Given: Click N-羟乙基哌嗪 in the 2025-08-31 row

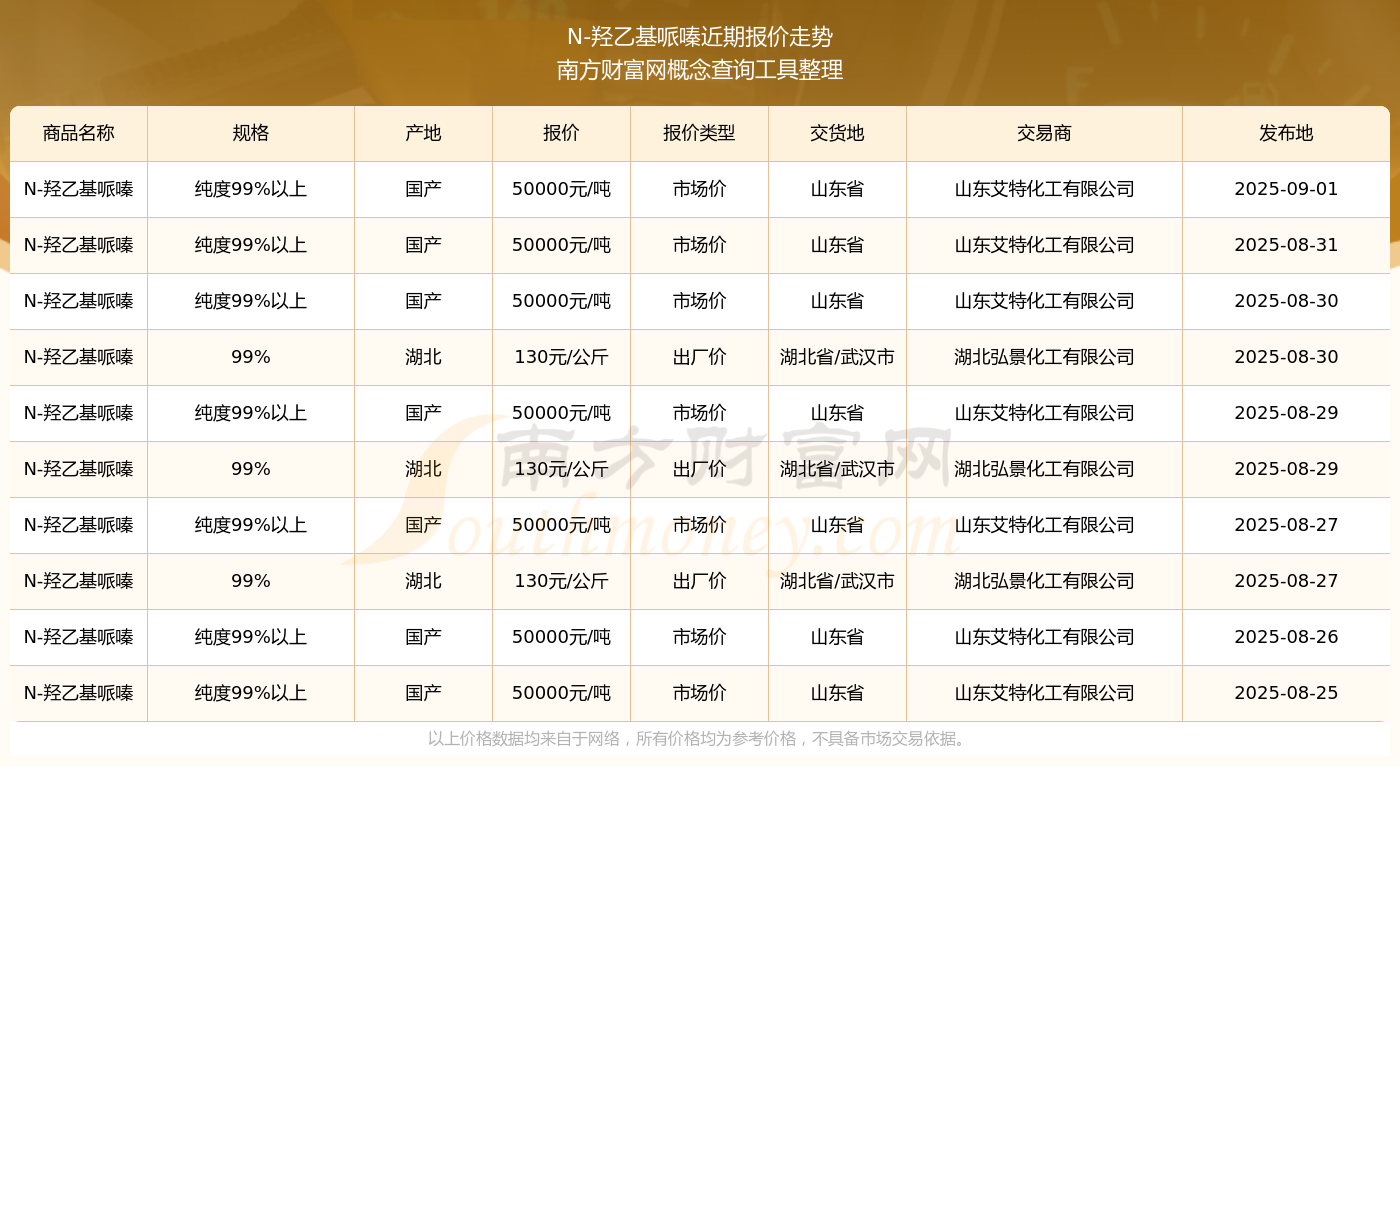Looking at the screenshot, I should (79, 245).
